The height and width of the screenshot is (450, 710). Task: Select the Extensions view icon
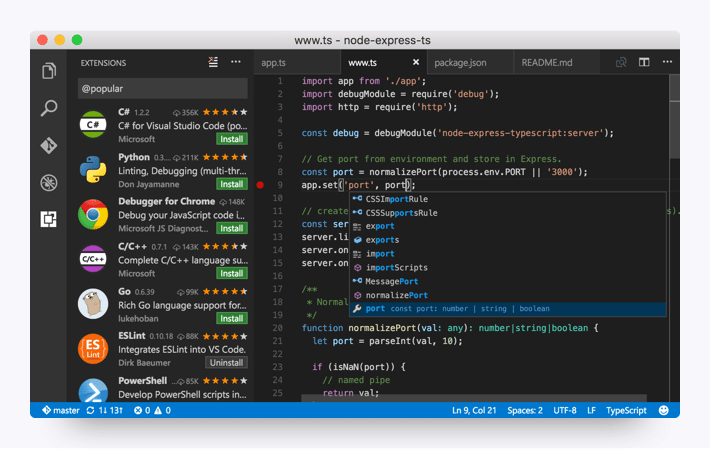click(48, 219)
